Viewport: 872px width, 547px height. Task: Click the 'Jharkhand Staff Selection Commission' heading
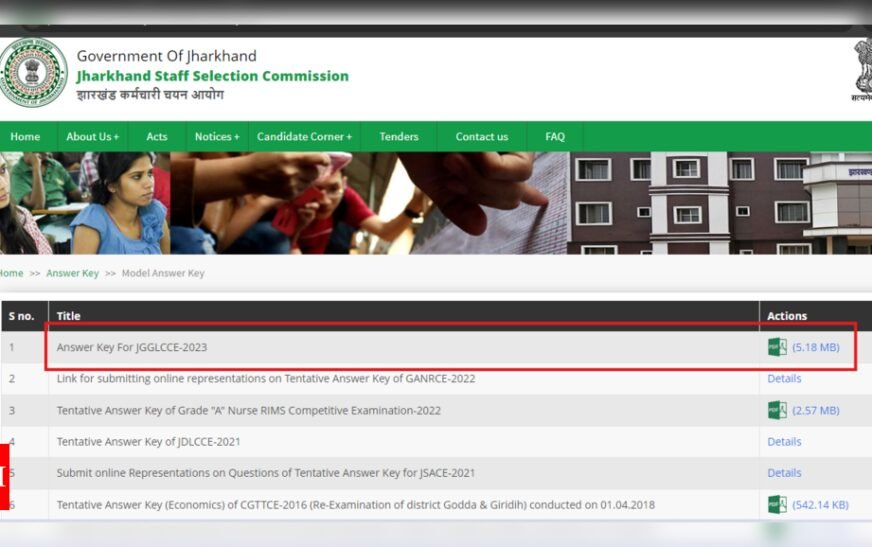pyautogui.click(x=212, y=76)
